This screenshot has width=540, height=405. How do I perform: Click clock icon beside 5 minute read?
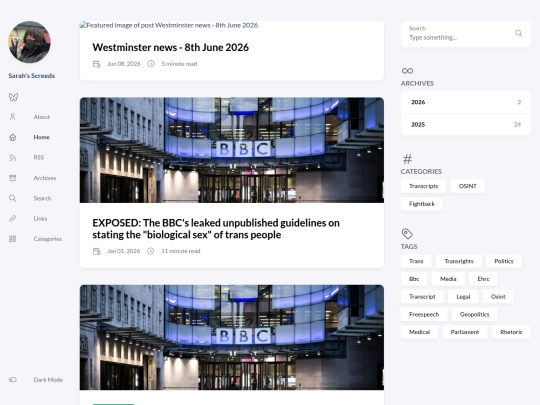(151, 64)
